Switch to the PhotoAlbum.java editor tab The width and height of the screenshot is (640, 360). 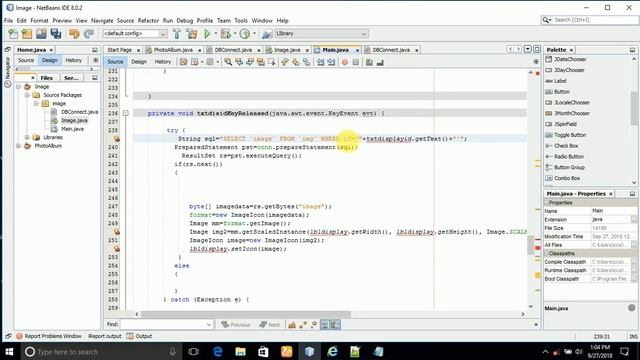173,50
